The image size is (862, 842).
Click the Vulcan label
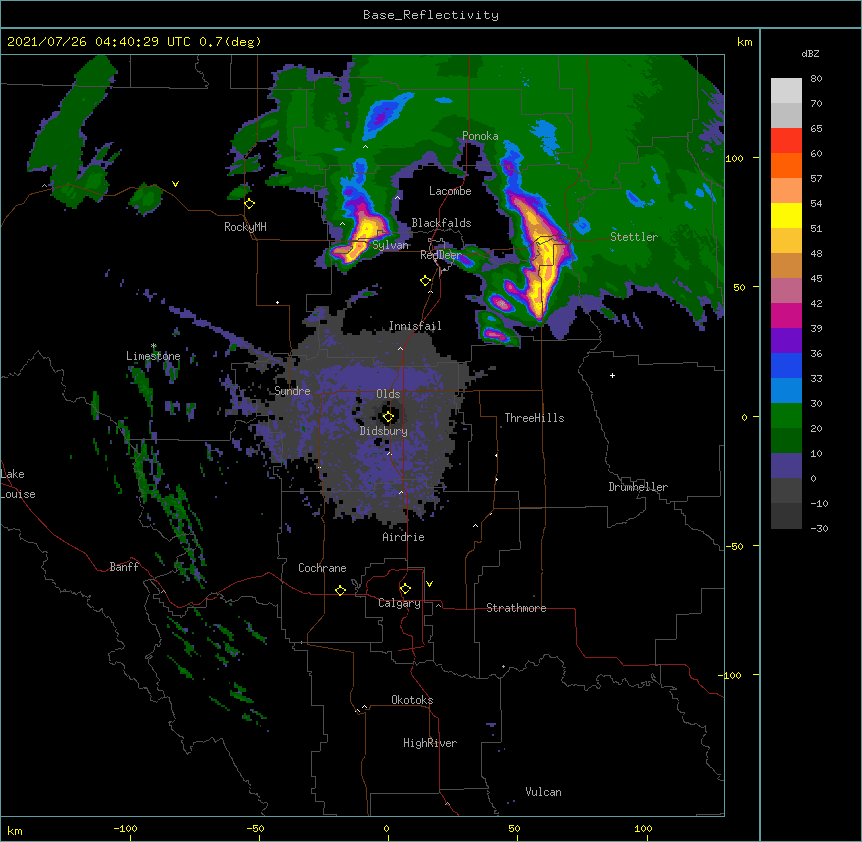(x=543, y=792)
